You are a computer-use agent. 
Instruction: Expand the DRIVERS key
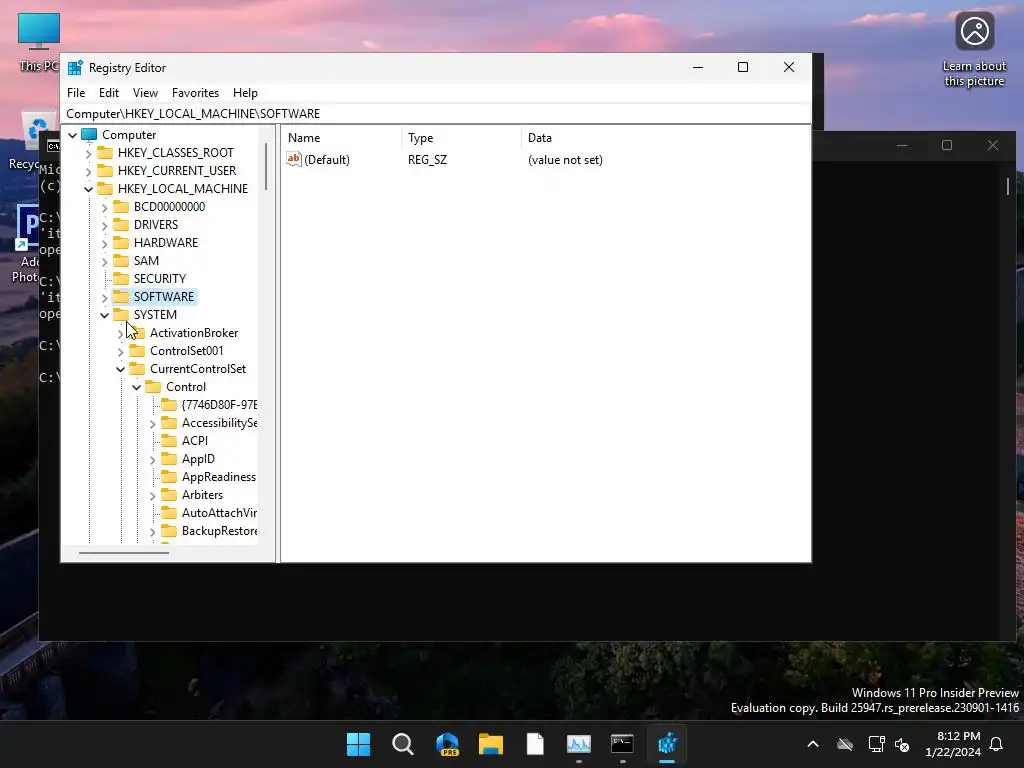pyautogui.click(x=104, y=225)
